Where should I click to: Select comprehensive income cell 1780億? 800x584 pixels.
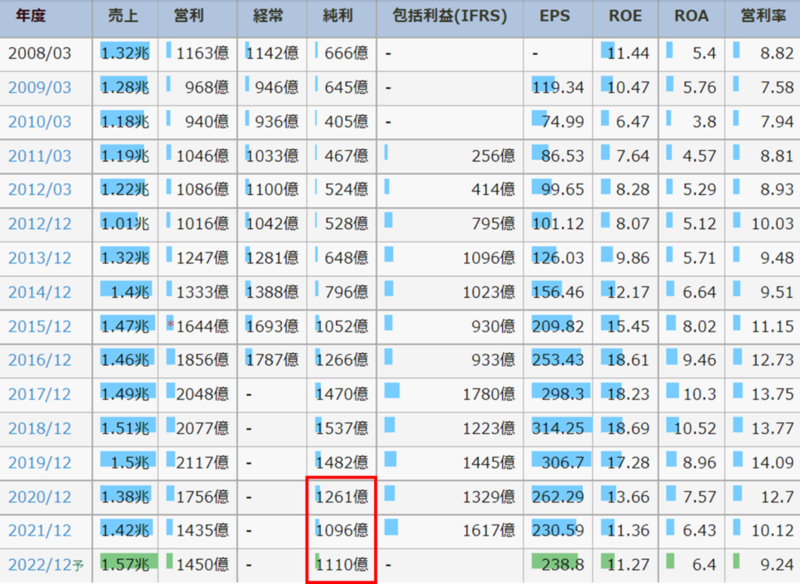pos(450,394)
